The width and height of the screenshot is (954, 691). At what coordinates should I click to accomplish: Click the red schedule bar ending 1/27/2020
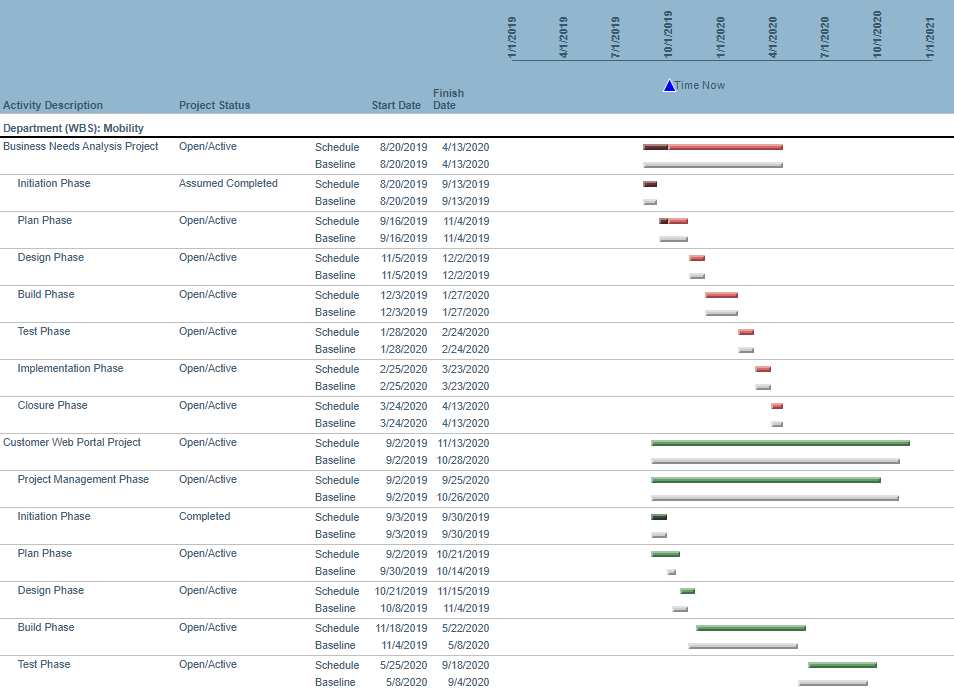722,296
